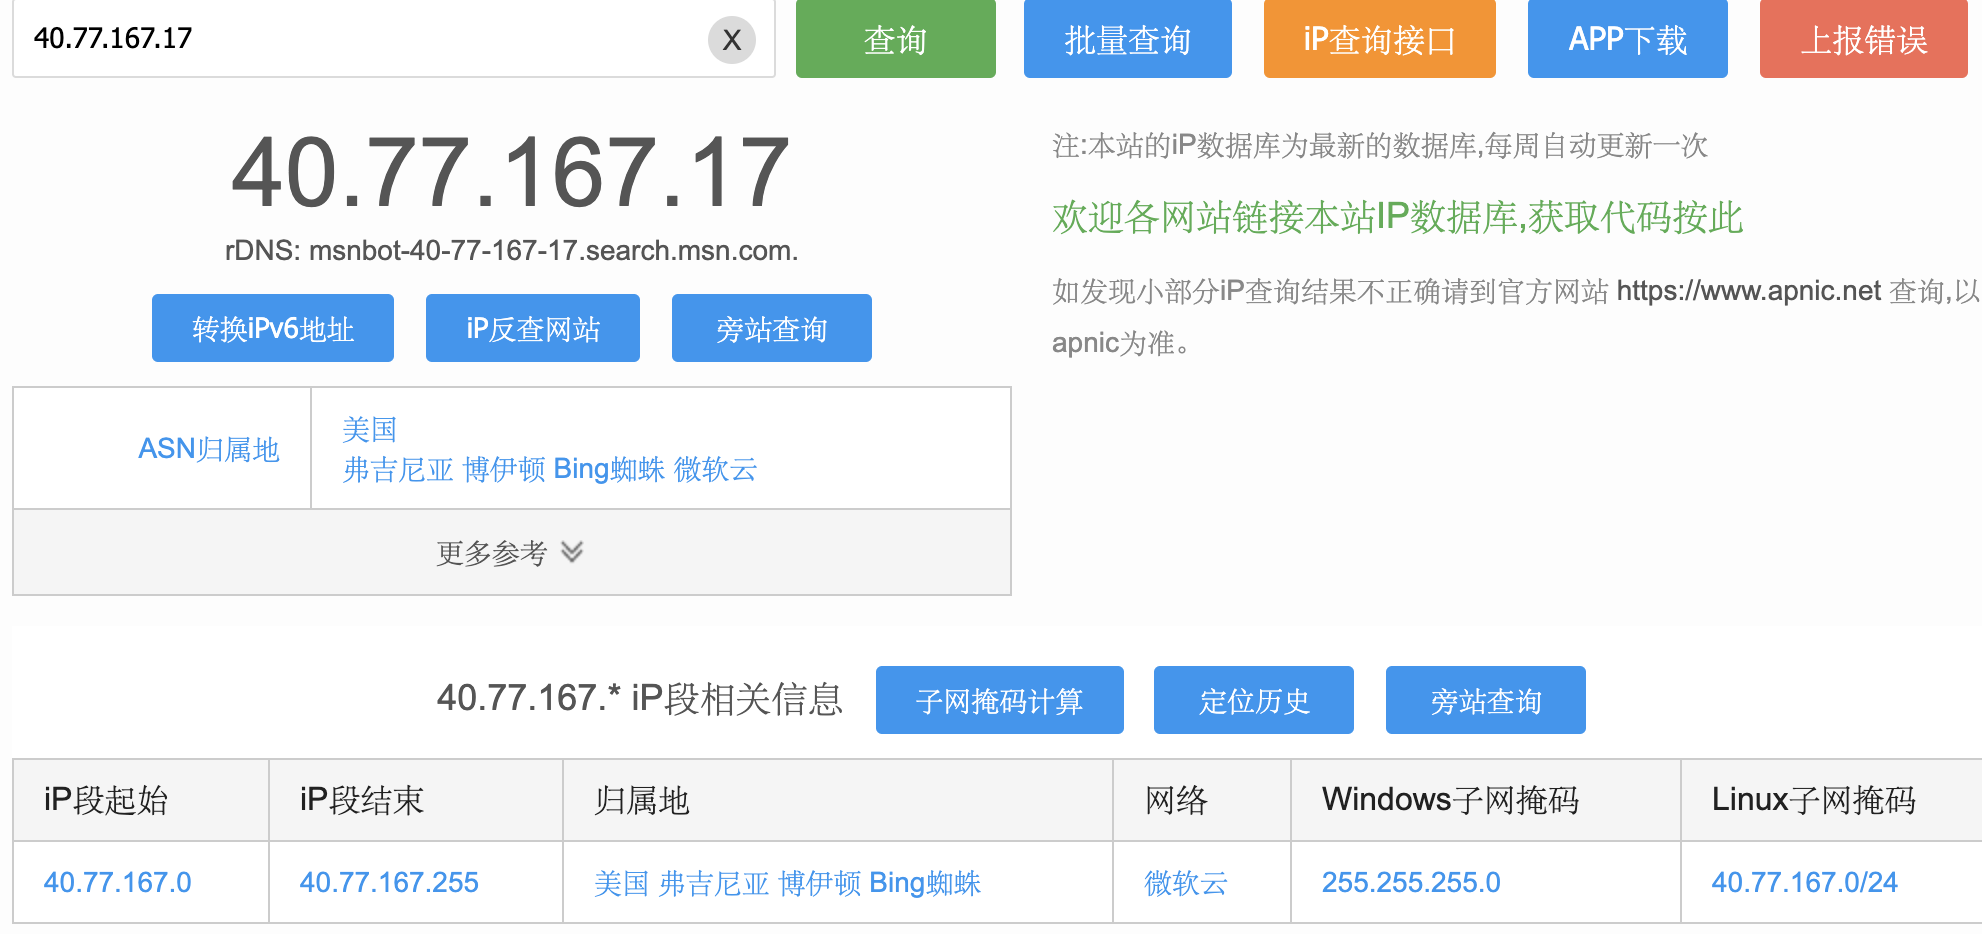Open 批量查询 batch lookup

1127,39
